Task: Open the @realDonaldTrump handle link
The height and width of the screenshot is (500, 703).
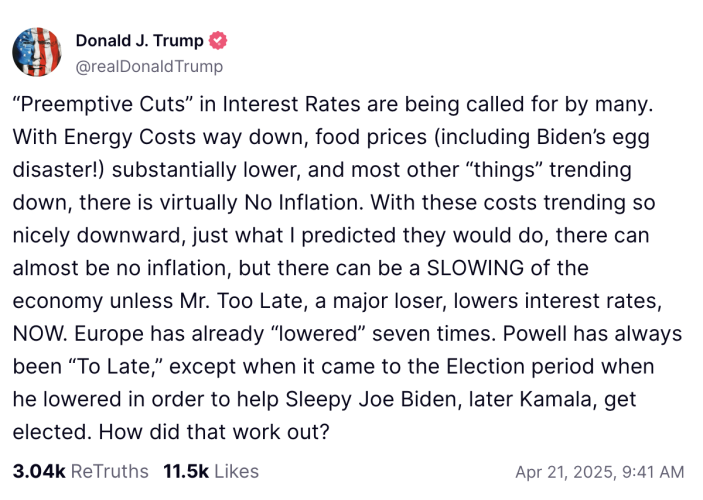Action: [149, 66]
